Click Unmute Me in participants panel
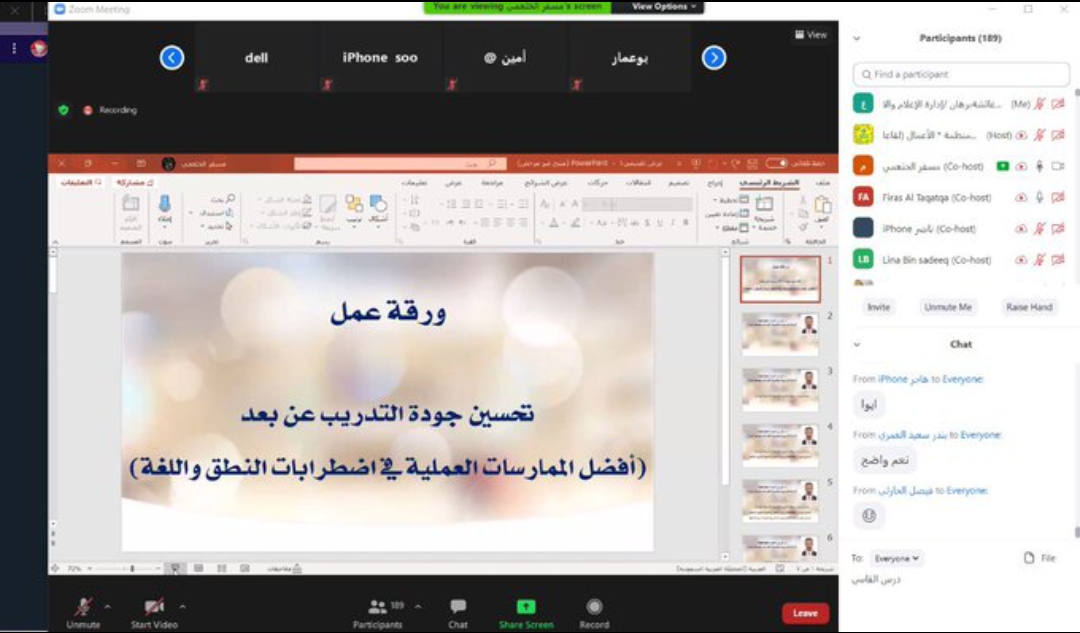The width and height of the screenshot is (1080, 633). click(948, 307)
